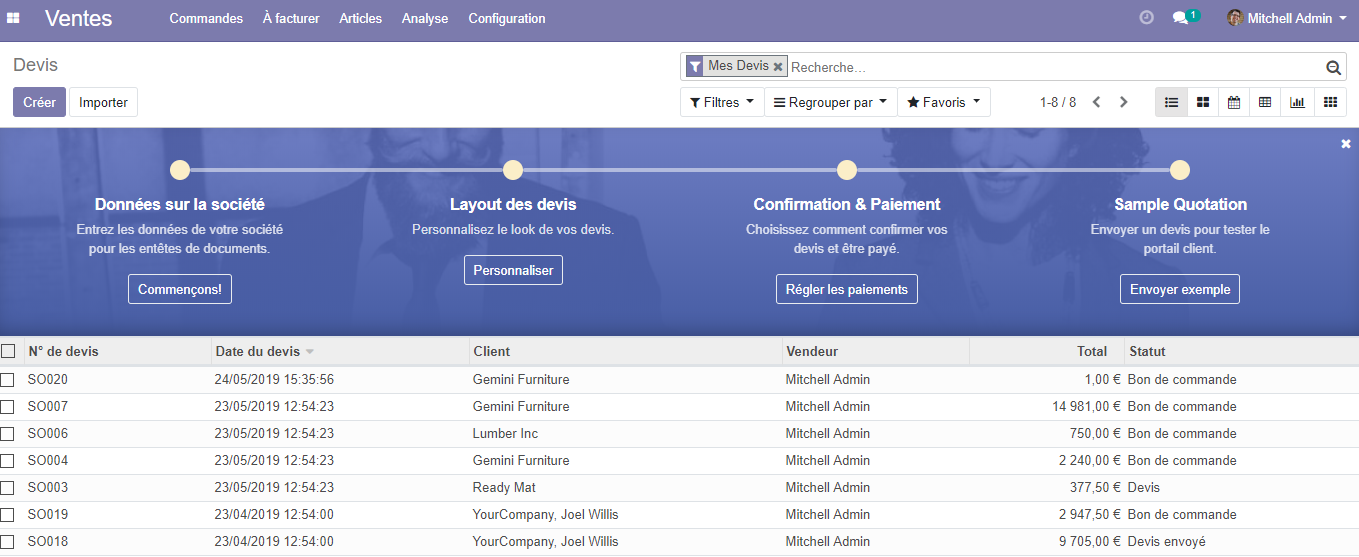Screen dimensions: 1359x557
Task: Open the Favoris dropdown
Action: [943, 102]
